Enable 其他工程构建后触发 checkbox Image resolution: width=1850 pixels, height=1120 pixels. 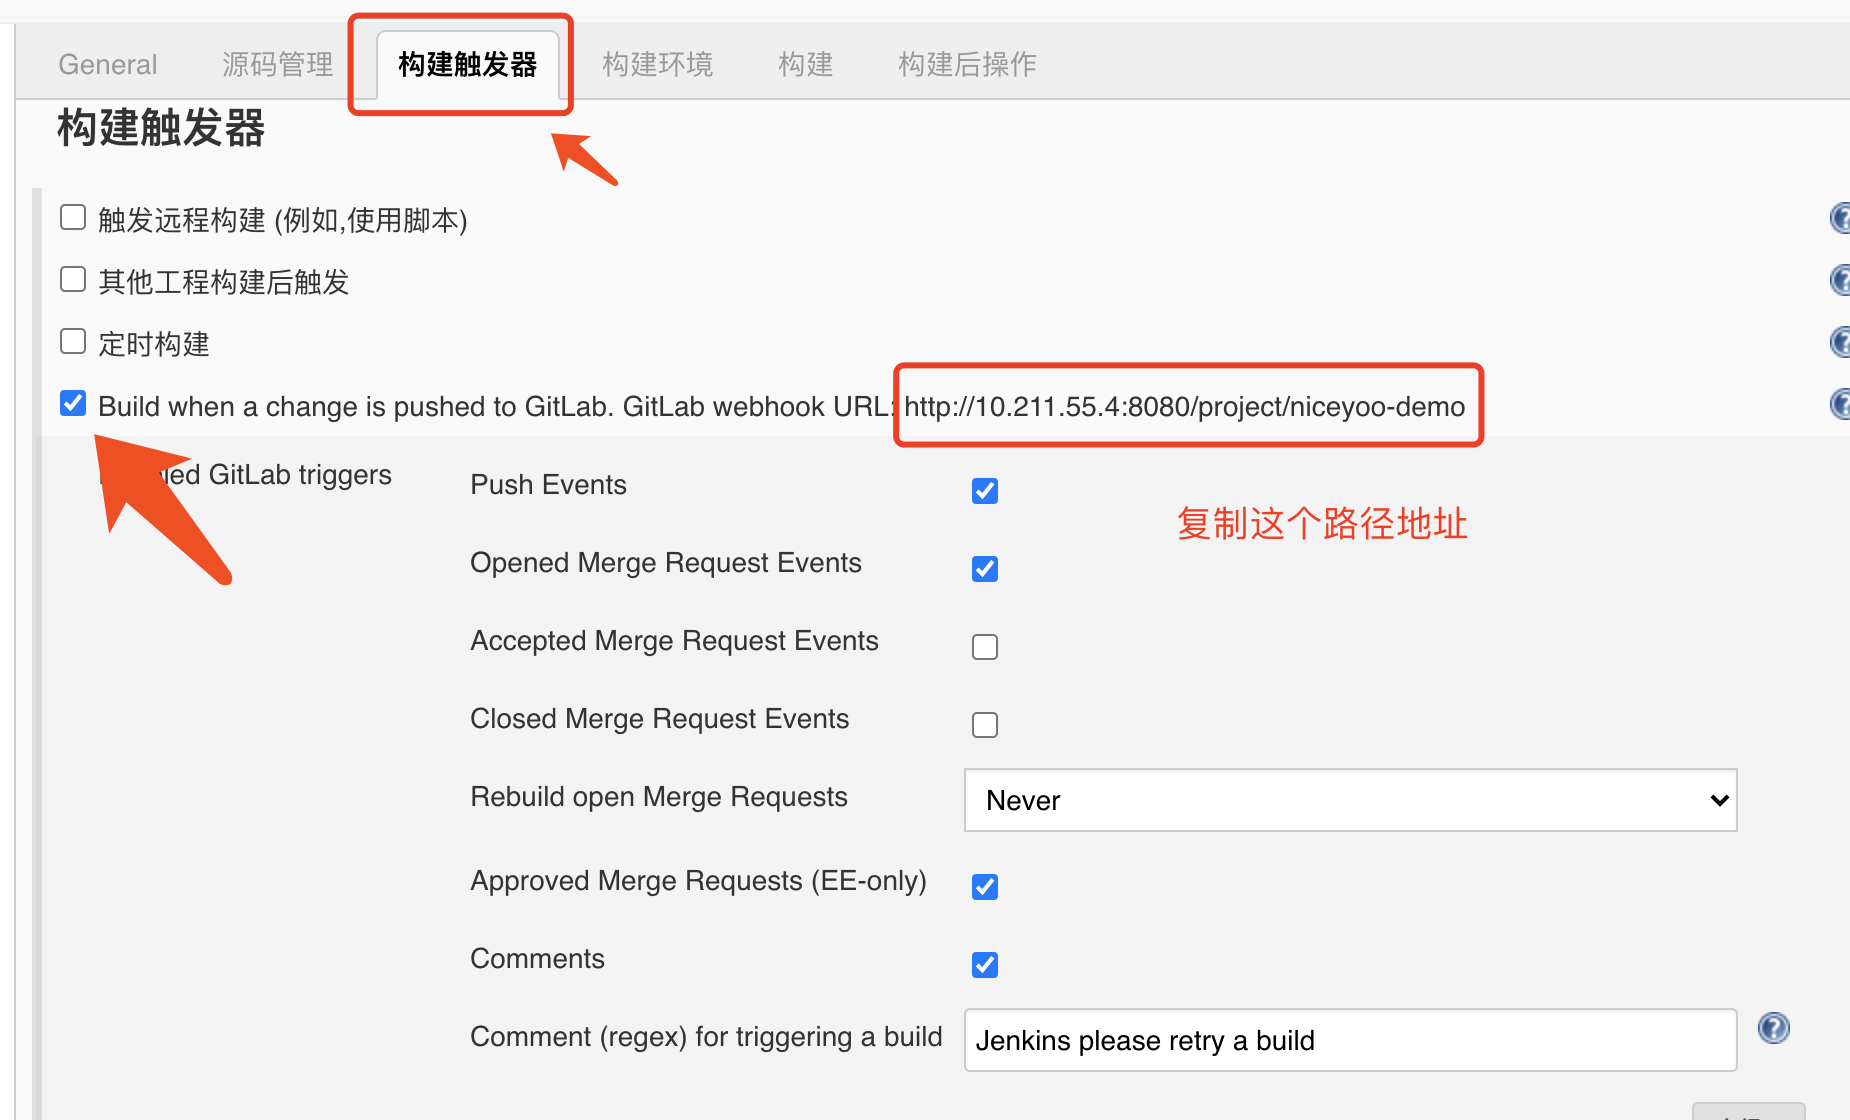pyautogui.click(x=73, y=279)
